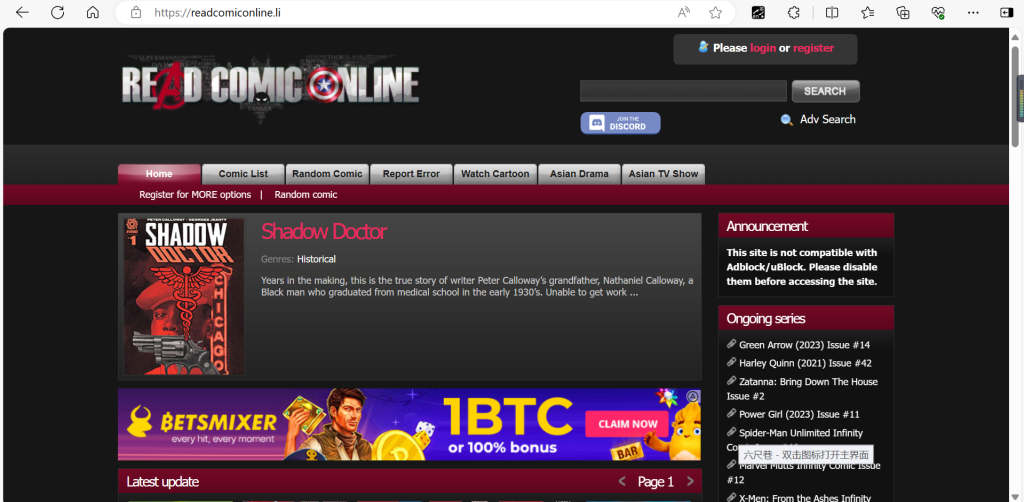Open Harley Quinn (2021) Issue #42
The height and width of the screenshot is (502, 1024).
click(805, 363)
